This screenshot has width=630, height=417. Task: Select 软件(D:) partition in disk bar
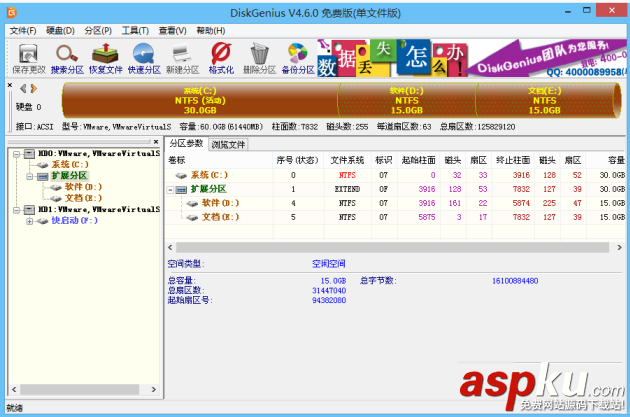pos(407,100)
